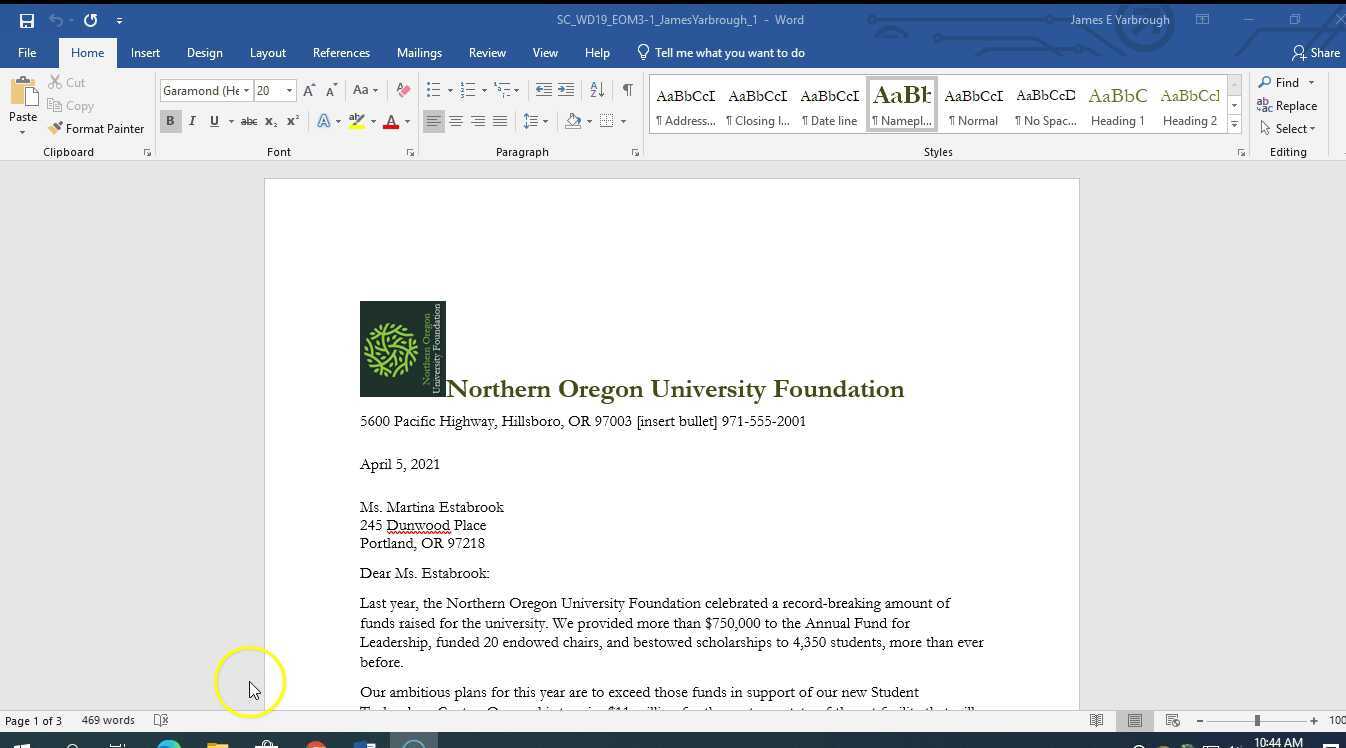Open the font name dropdown

click(246, 91)
